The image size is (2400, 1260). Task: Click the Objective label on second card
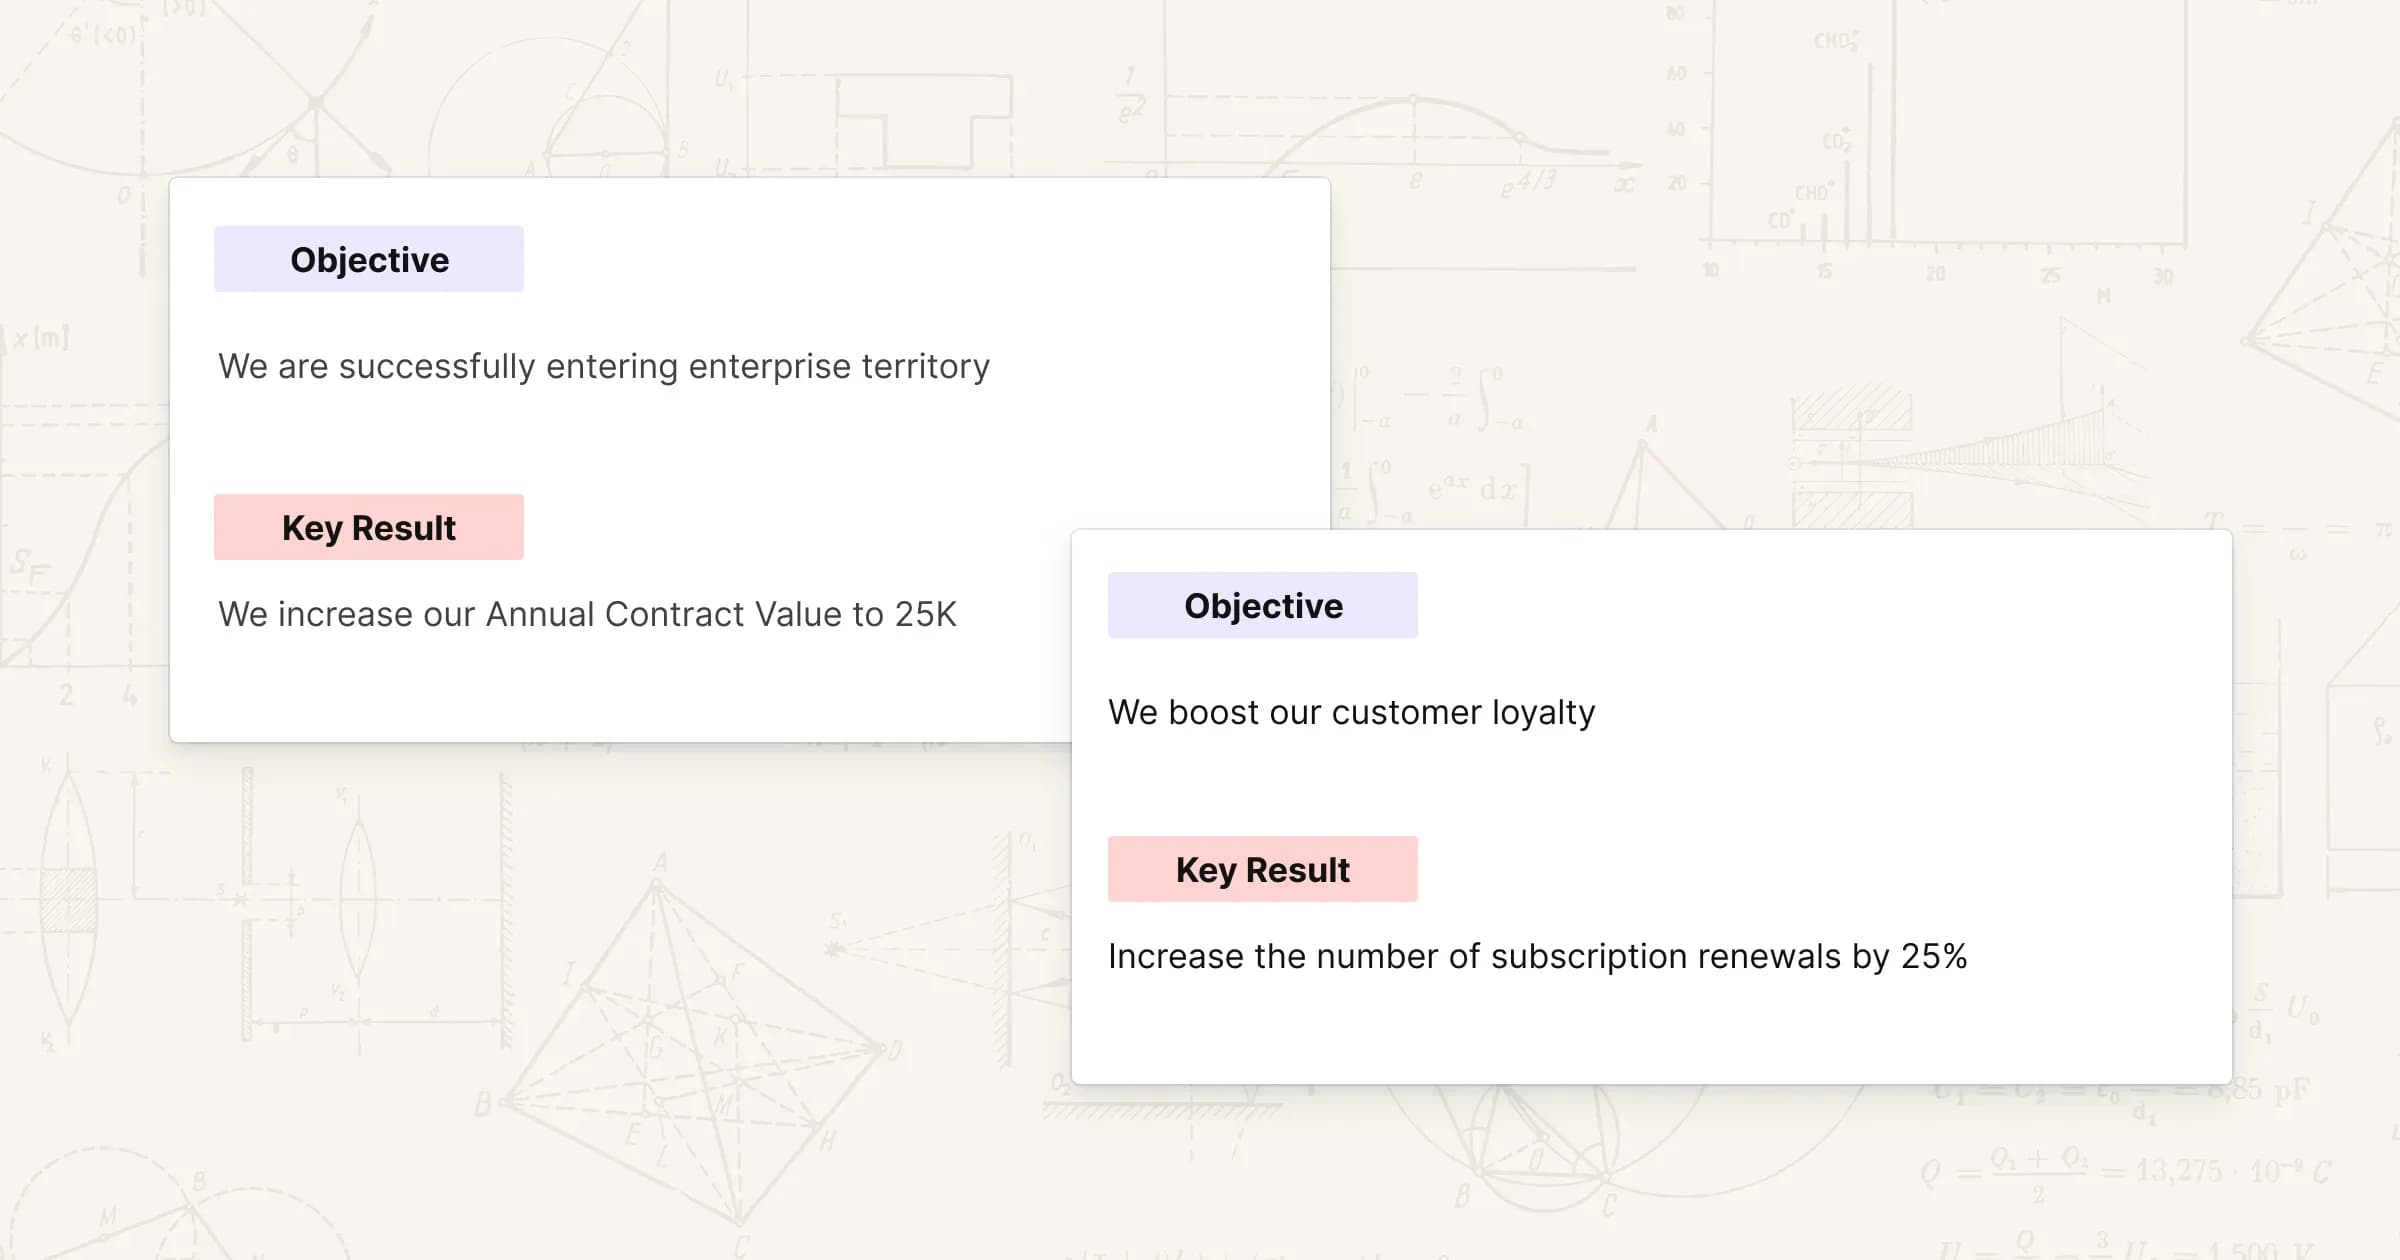[x=1262, y=606]
